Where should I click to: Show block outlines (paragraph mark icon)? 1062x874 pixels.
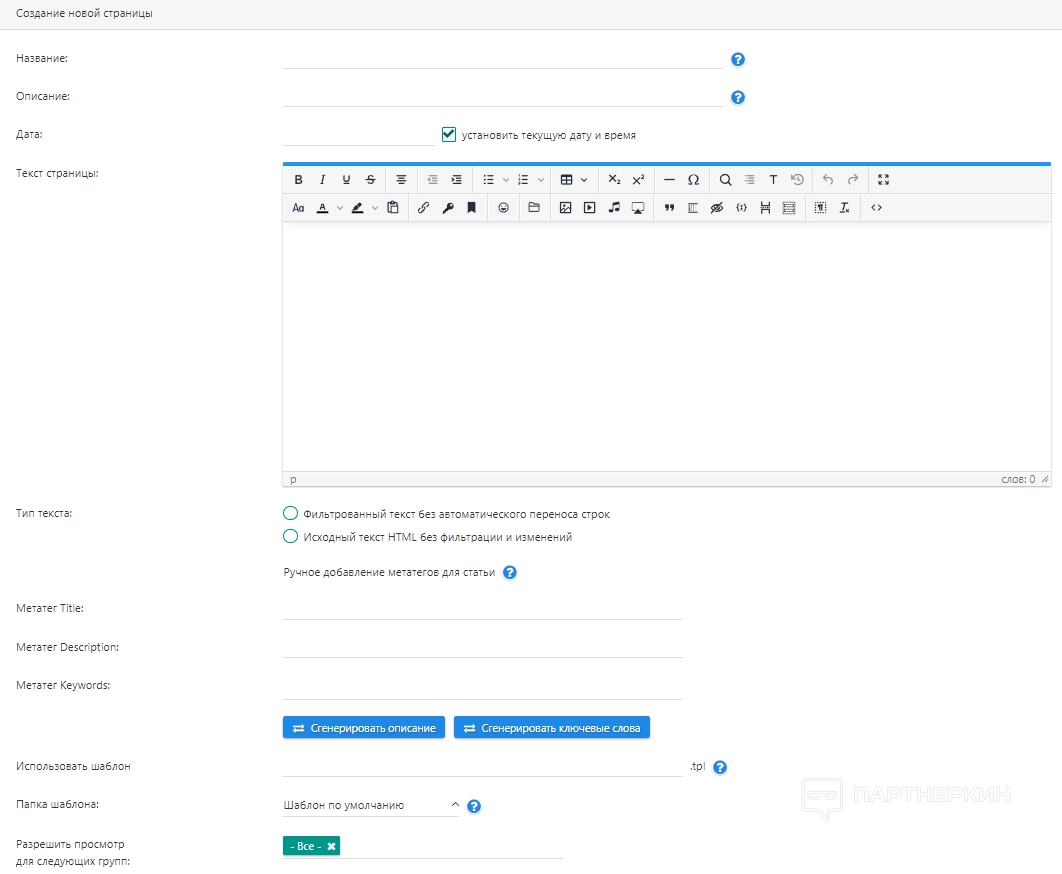[820, 208]
